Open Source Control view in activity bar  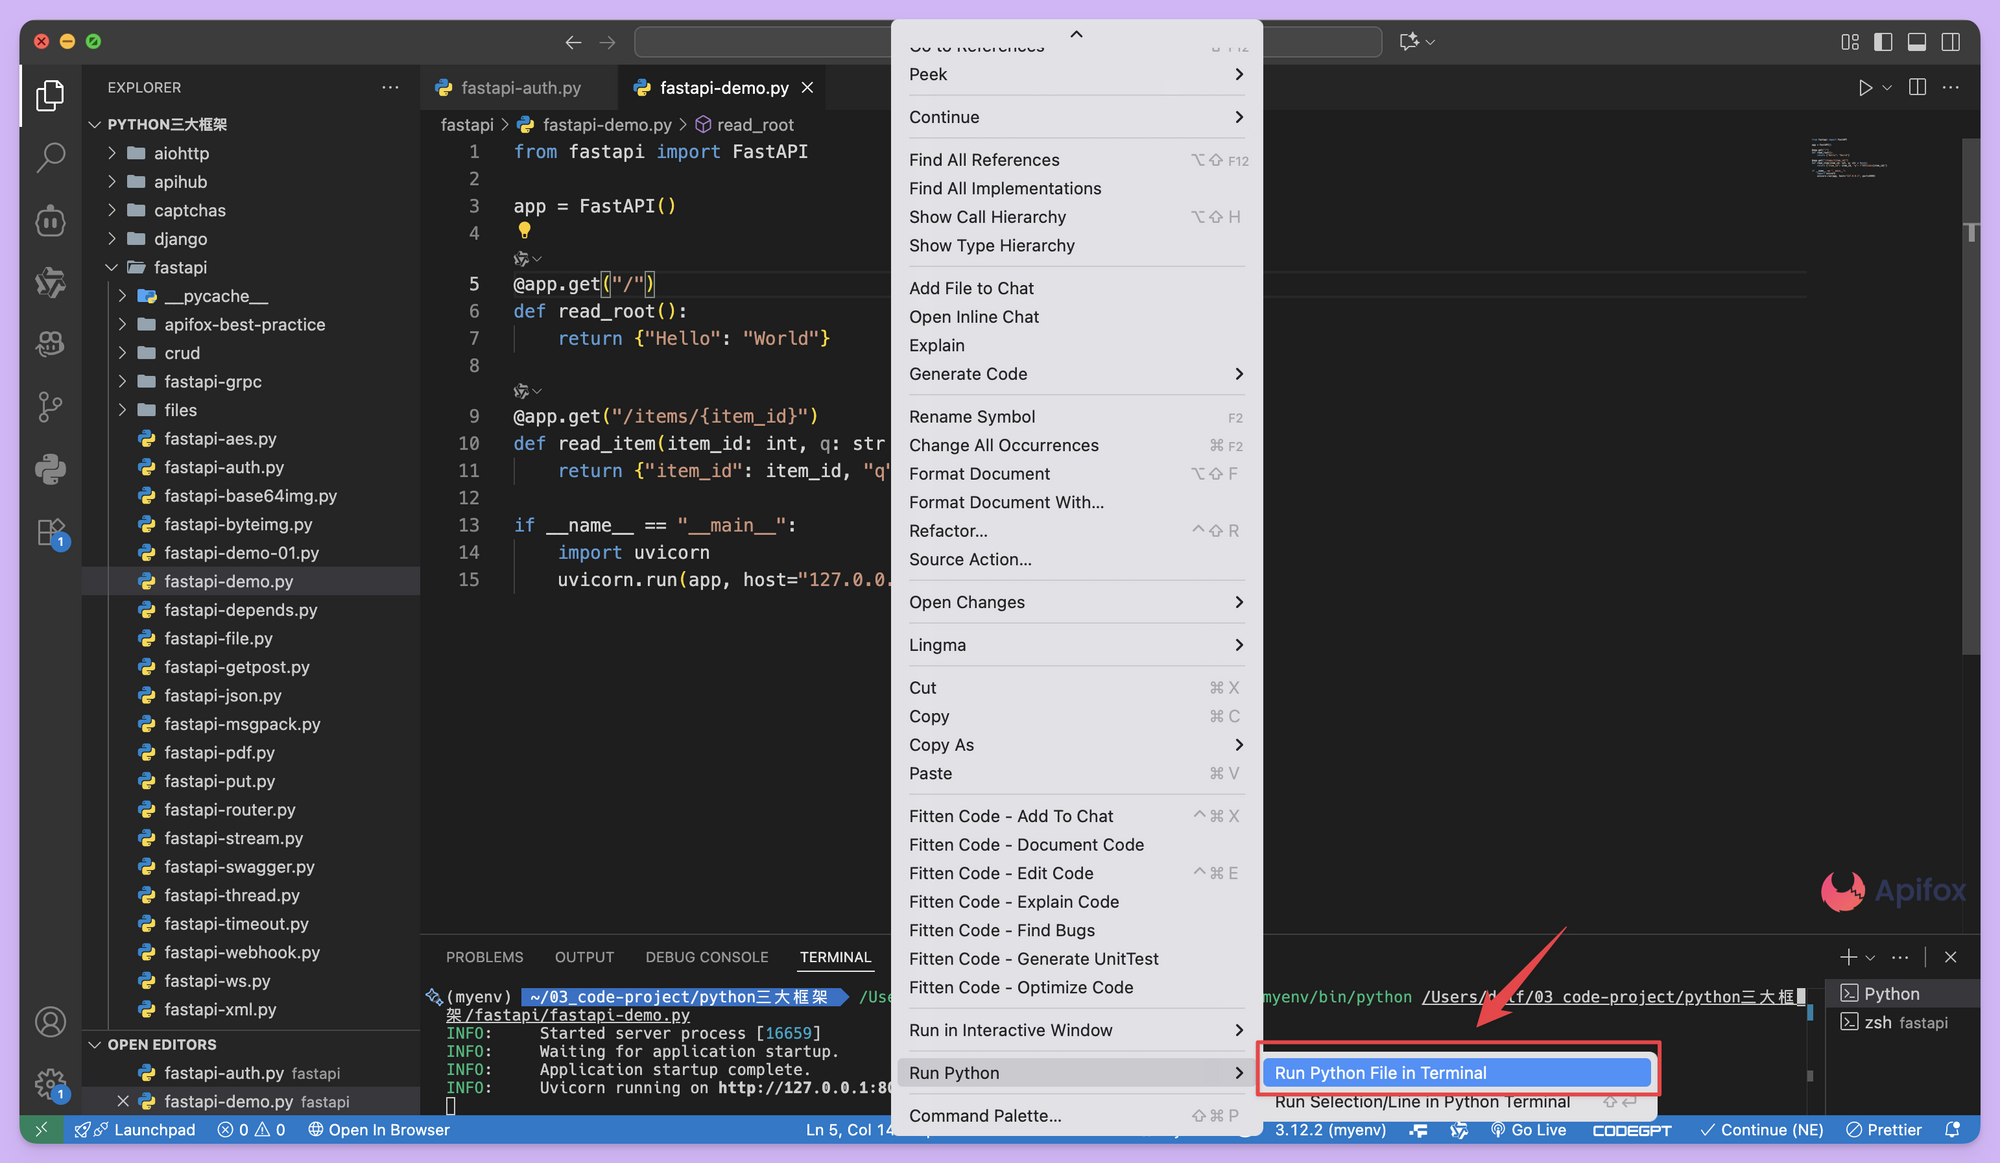point(50,406)
